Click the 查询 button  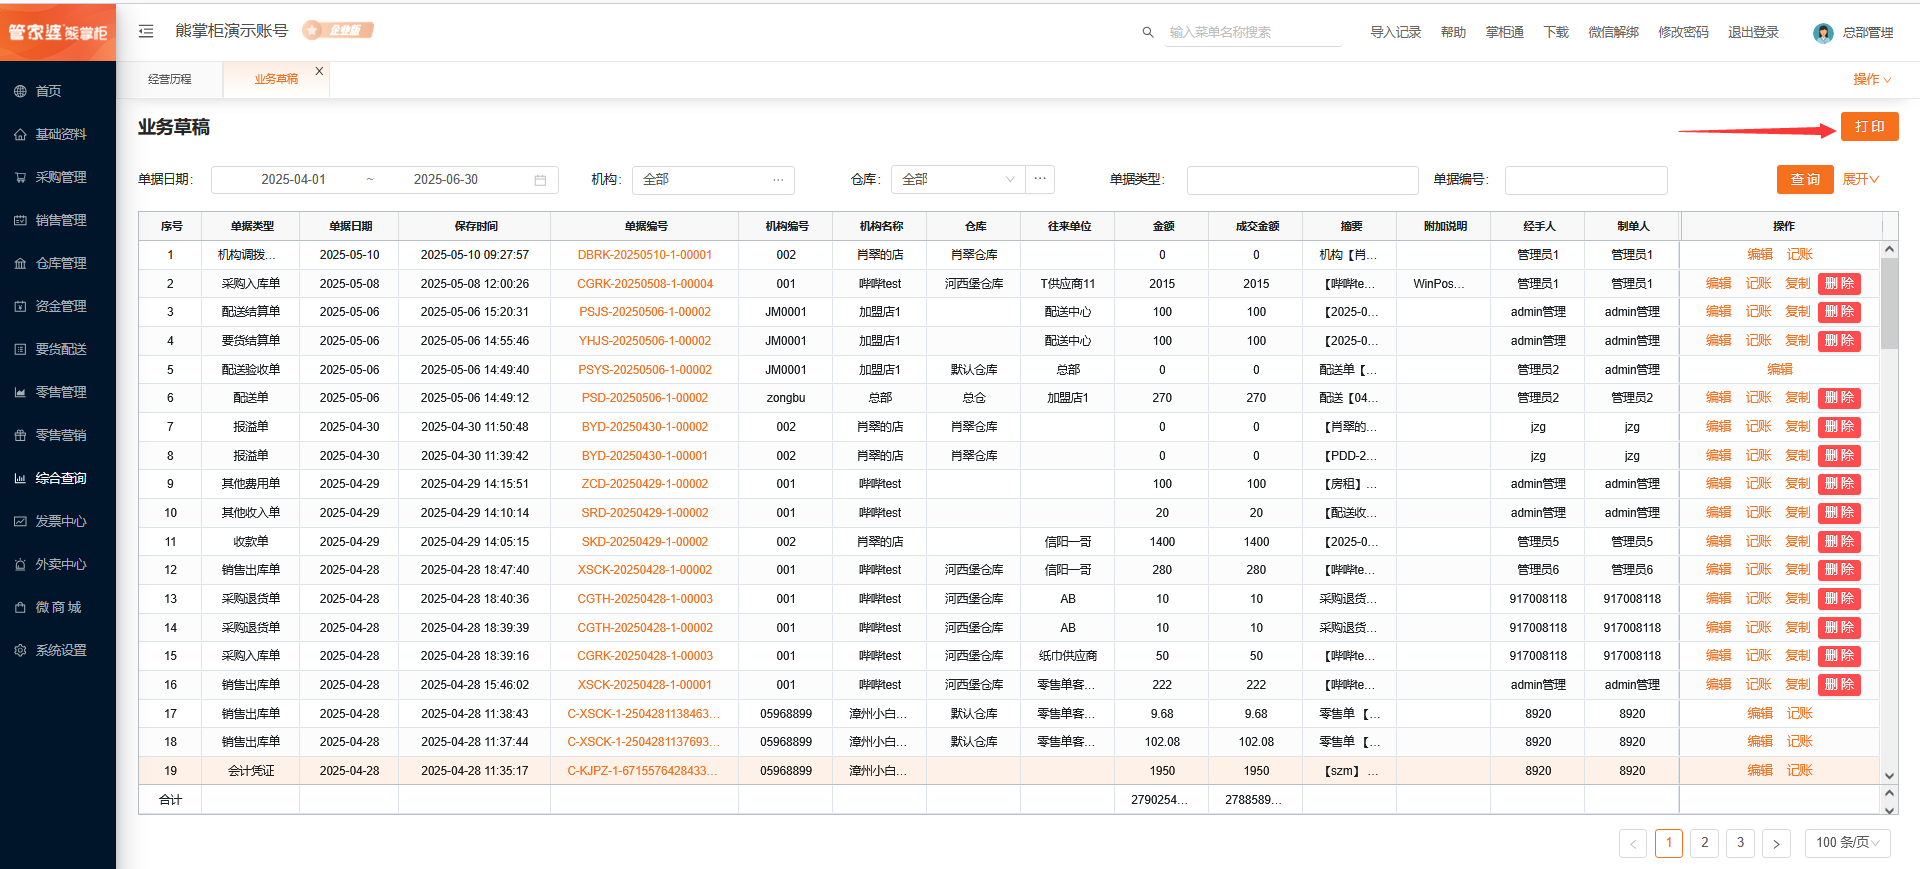(1804, 180)
